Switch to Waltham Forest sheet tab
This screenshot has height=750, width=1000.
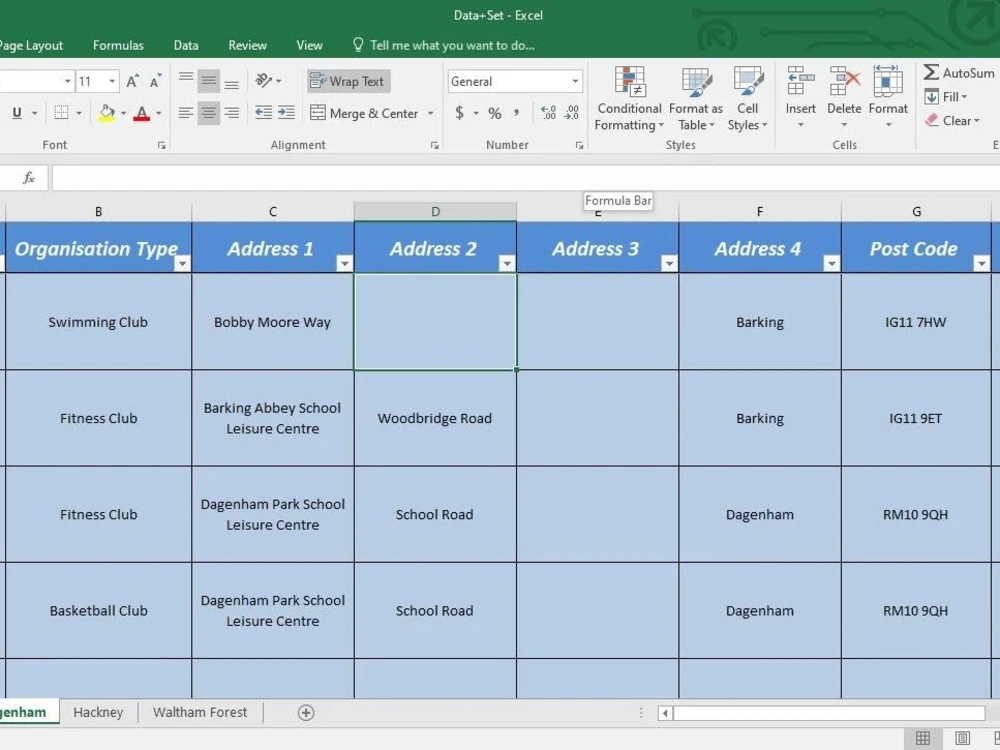[x=200, y=712]
